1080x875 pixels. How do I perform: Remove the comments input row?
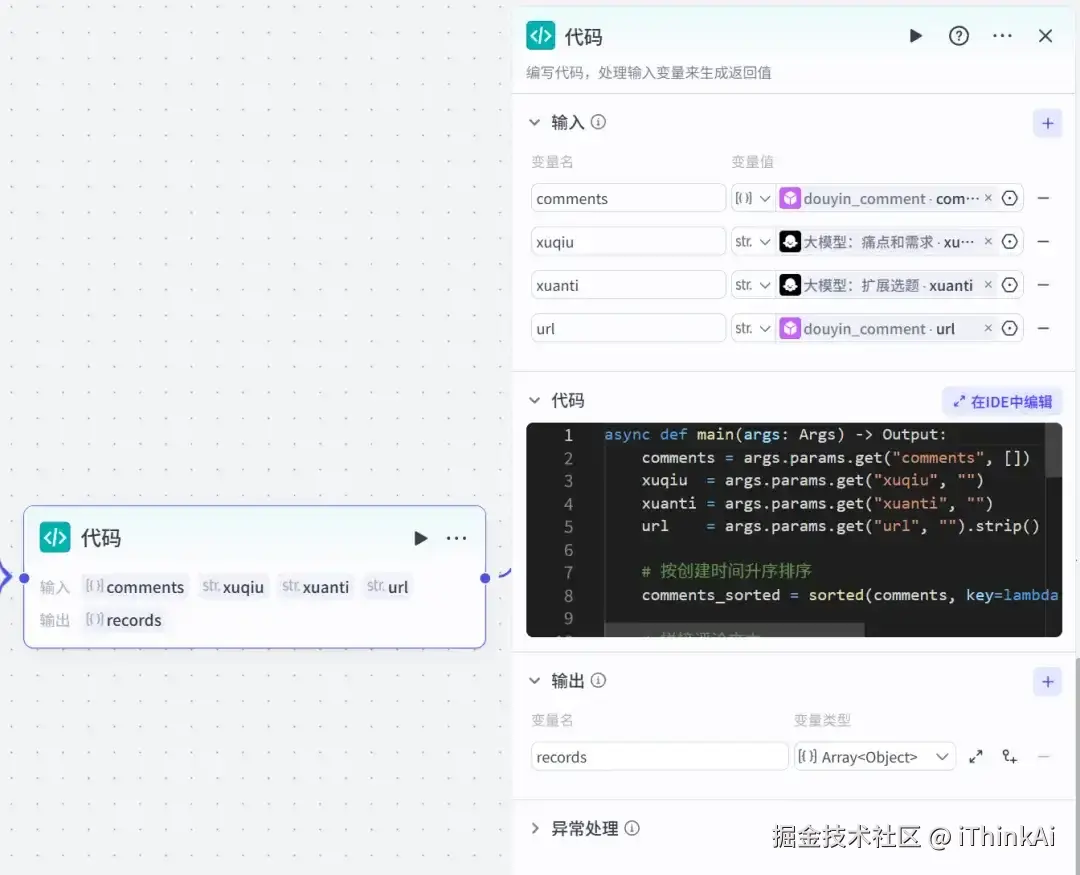tap(1043, 198)
